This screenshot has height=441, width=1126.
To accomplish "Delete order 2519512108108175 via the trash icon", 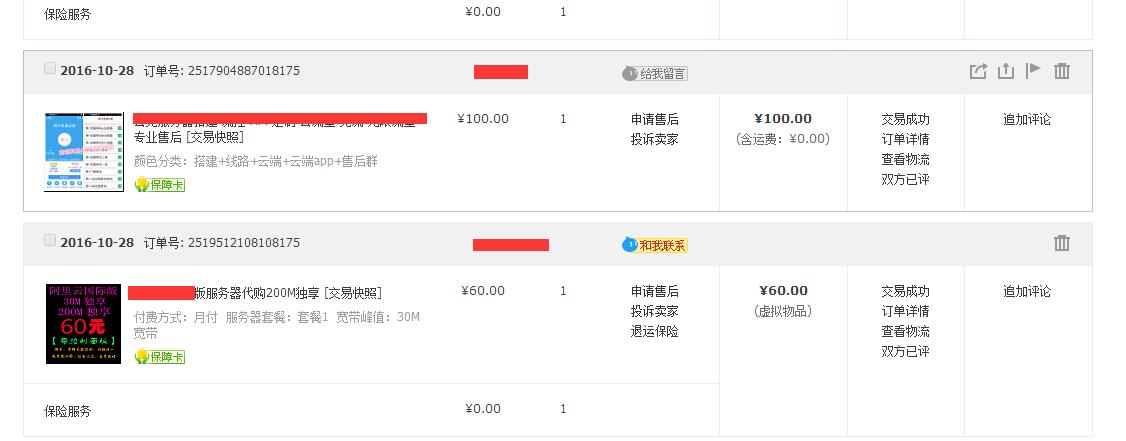I will point(1062,243).
